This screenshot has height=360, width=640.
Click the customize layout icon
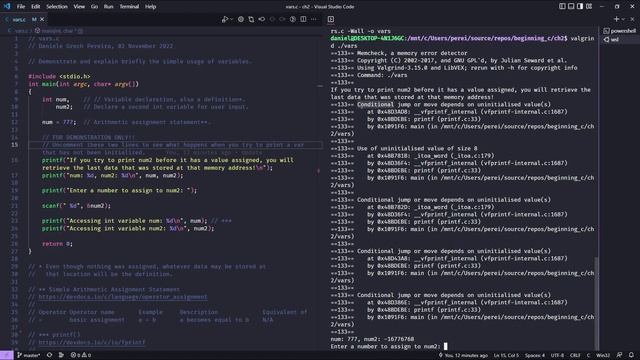pyautogui.click(x=589, y=7)
